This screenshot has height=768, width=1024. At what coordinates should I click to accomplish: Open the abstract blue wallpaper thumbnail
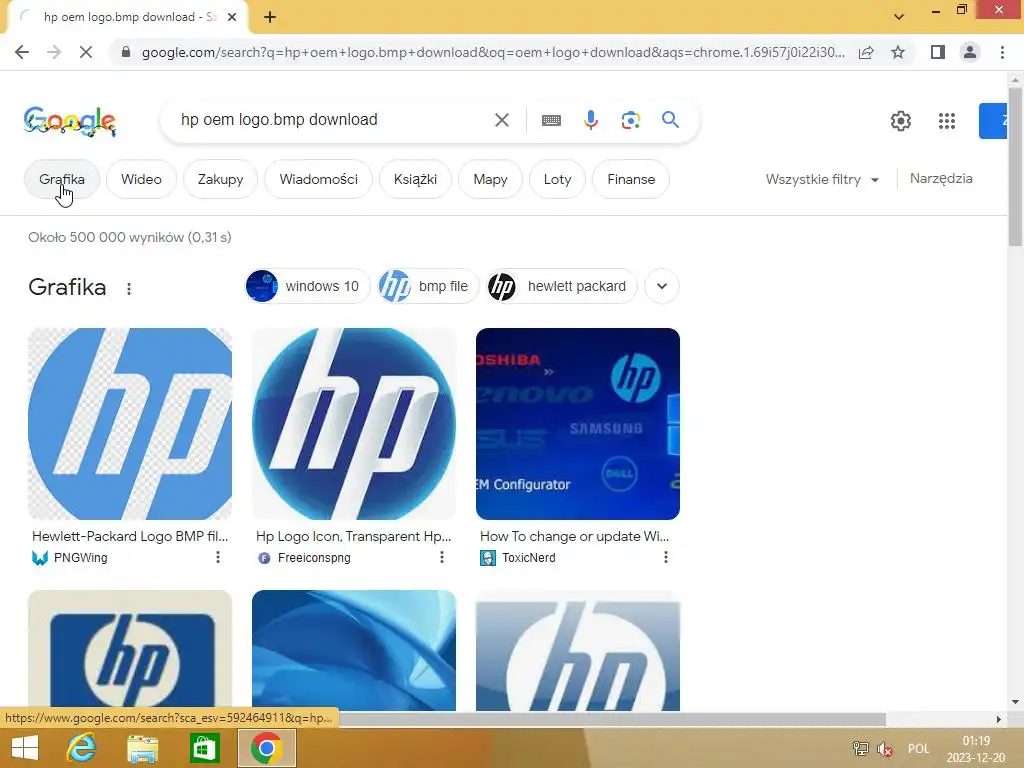pyautogui.click(x=354, y=650)
